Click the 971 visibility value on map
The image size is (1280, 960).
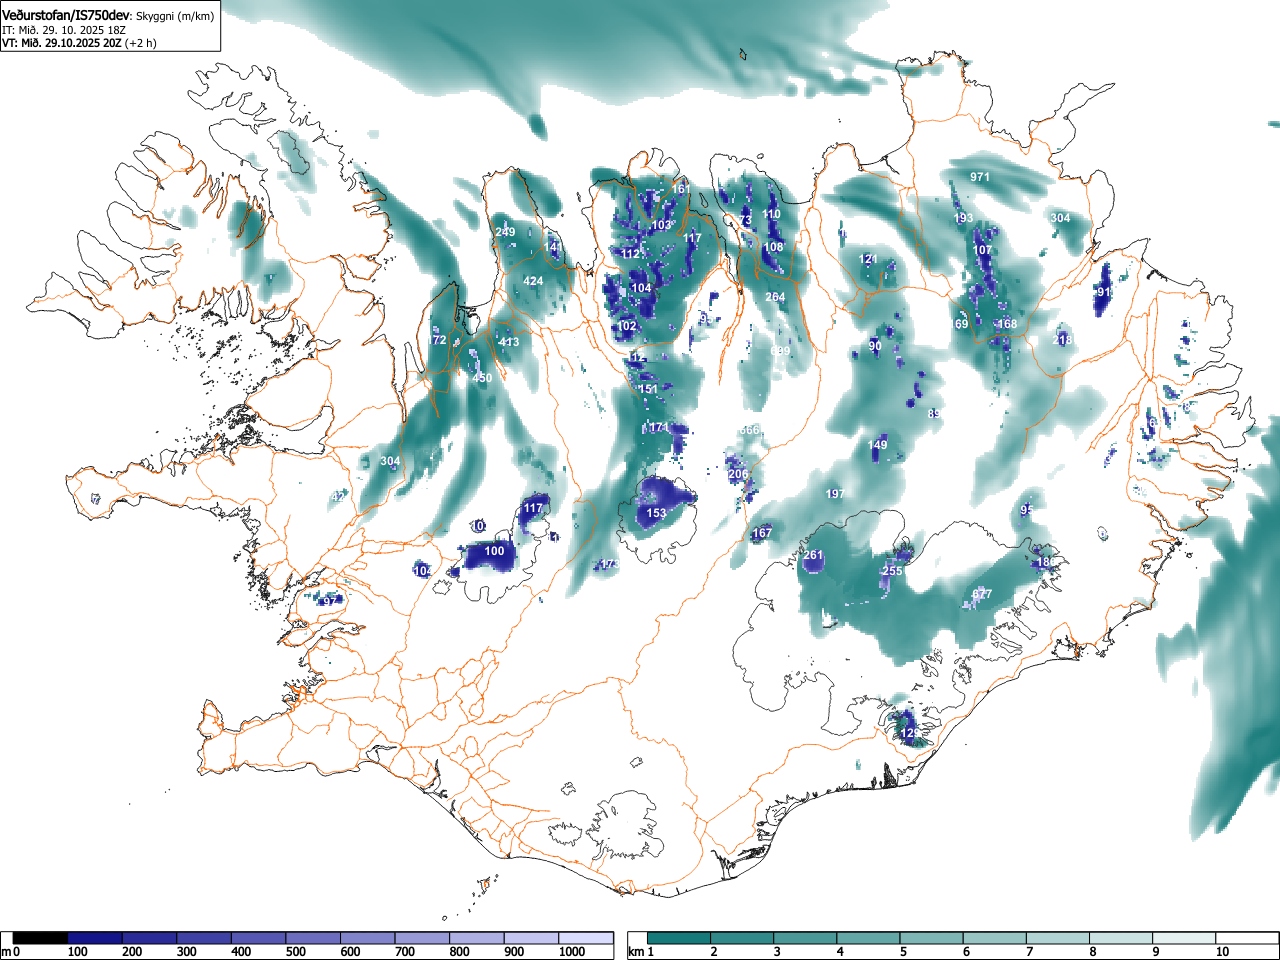pyautogui.click(x=980, y=177)
